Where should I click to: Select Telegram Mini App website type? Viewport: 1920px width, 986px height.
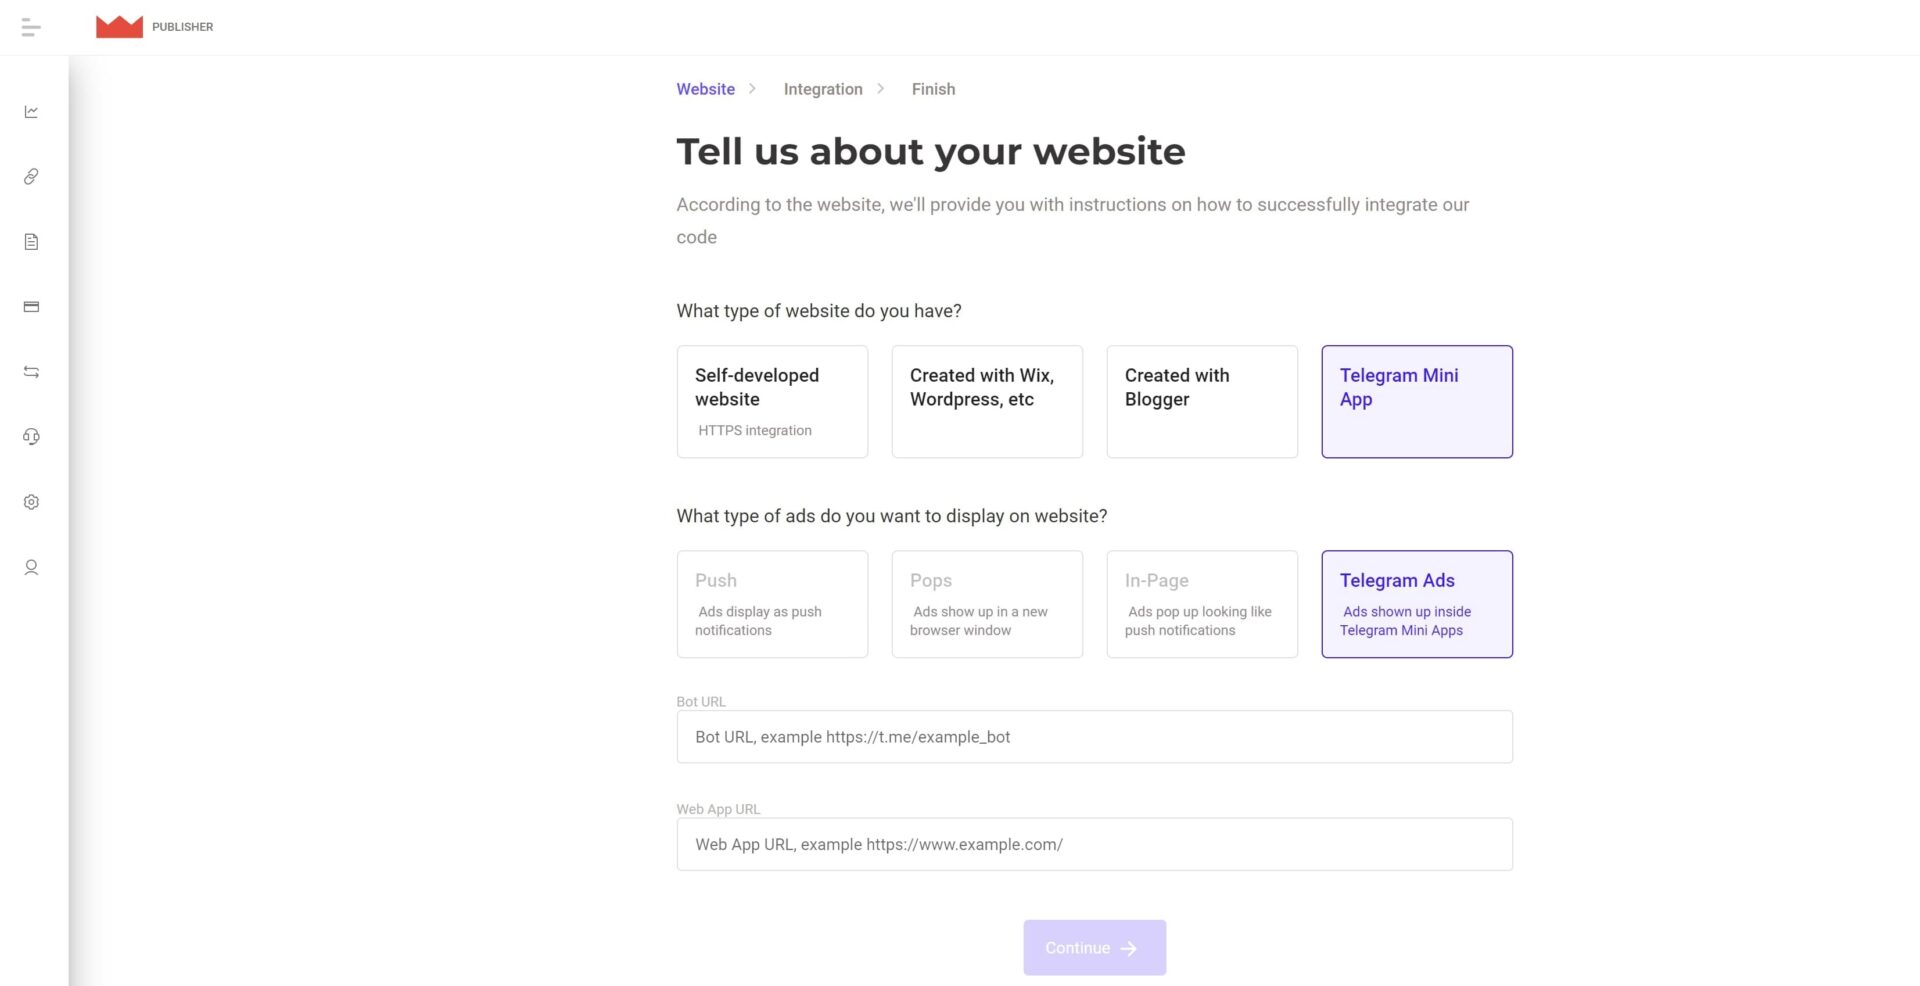click(1417, 401)
